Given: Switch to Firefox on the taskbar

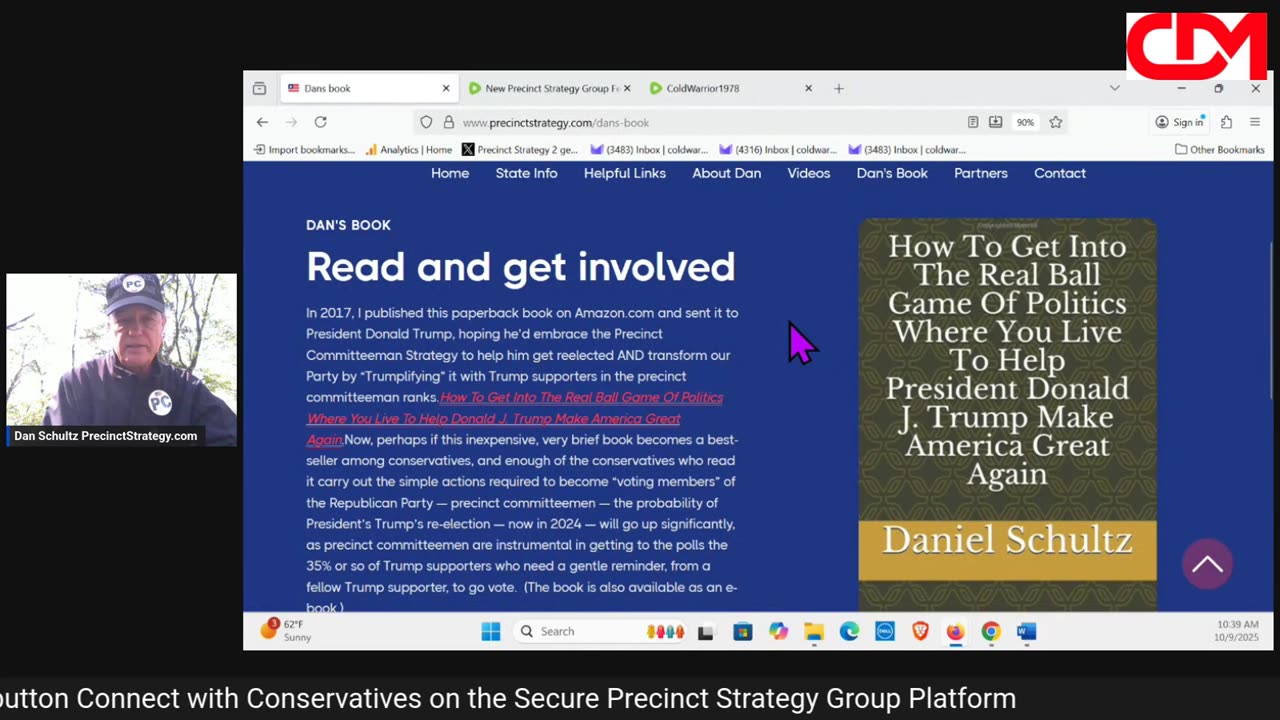Looking at the screenshot, I should click(x=955, y=631).
